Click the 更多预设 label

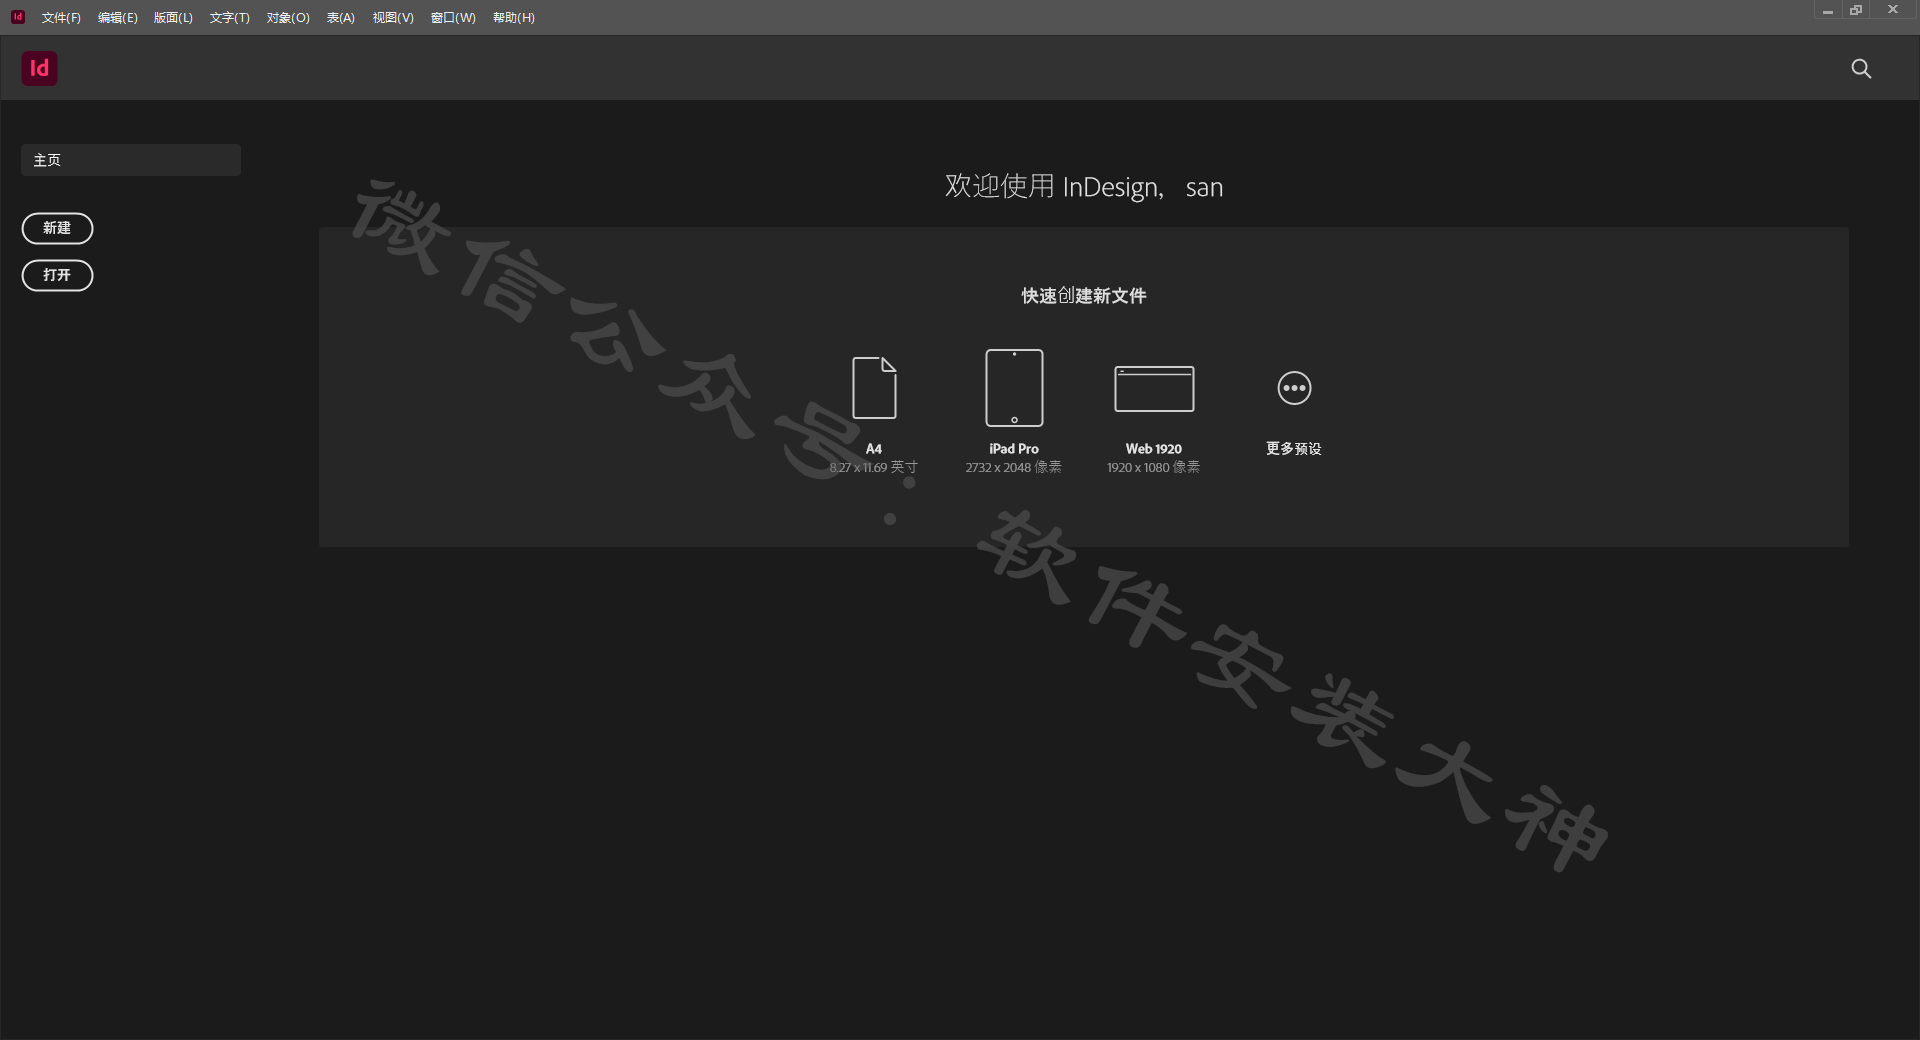[x=1294, y=449]
